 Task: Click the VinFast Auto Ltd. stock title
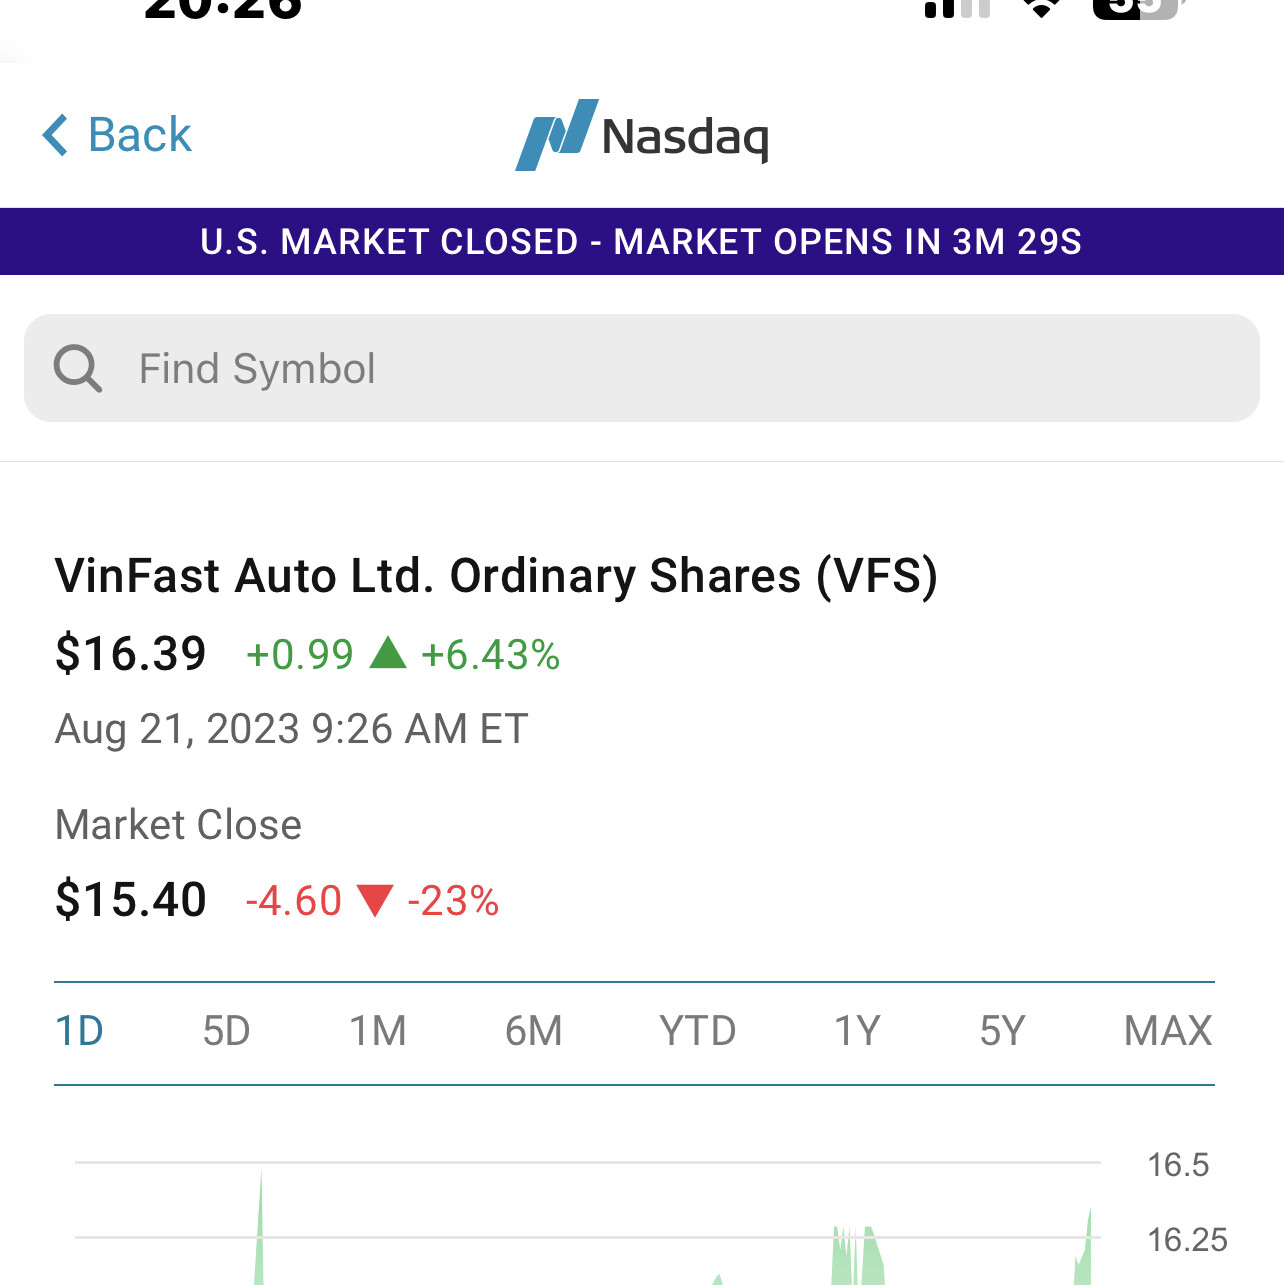496,576
